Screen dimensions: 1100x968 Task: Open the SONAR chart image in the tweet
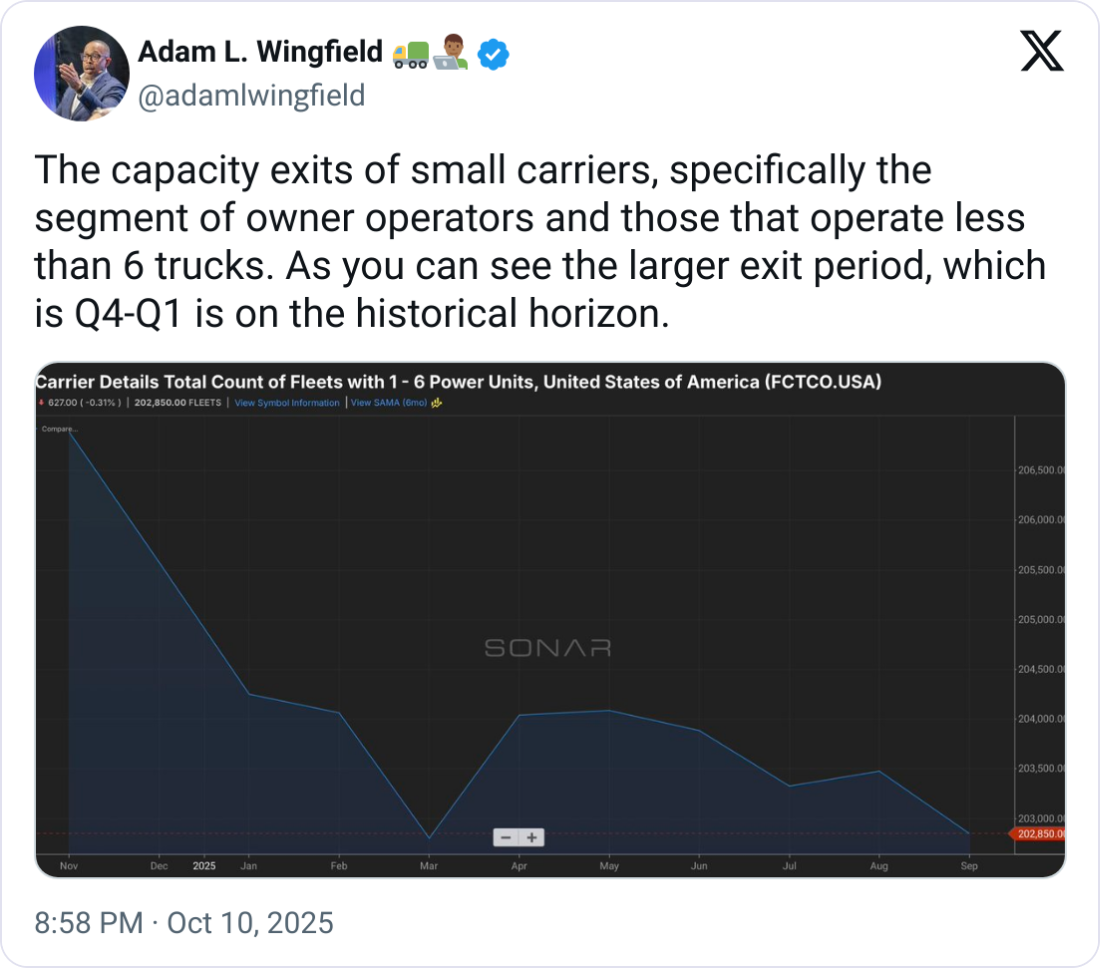point(550,620)
